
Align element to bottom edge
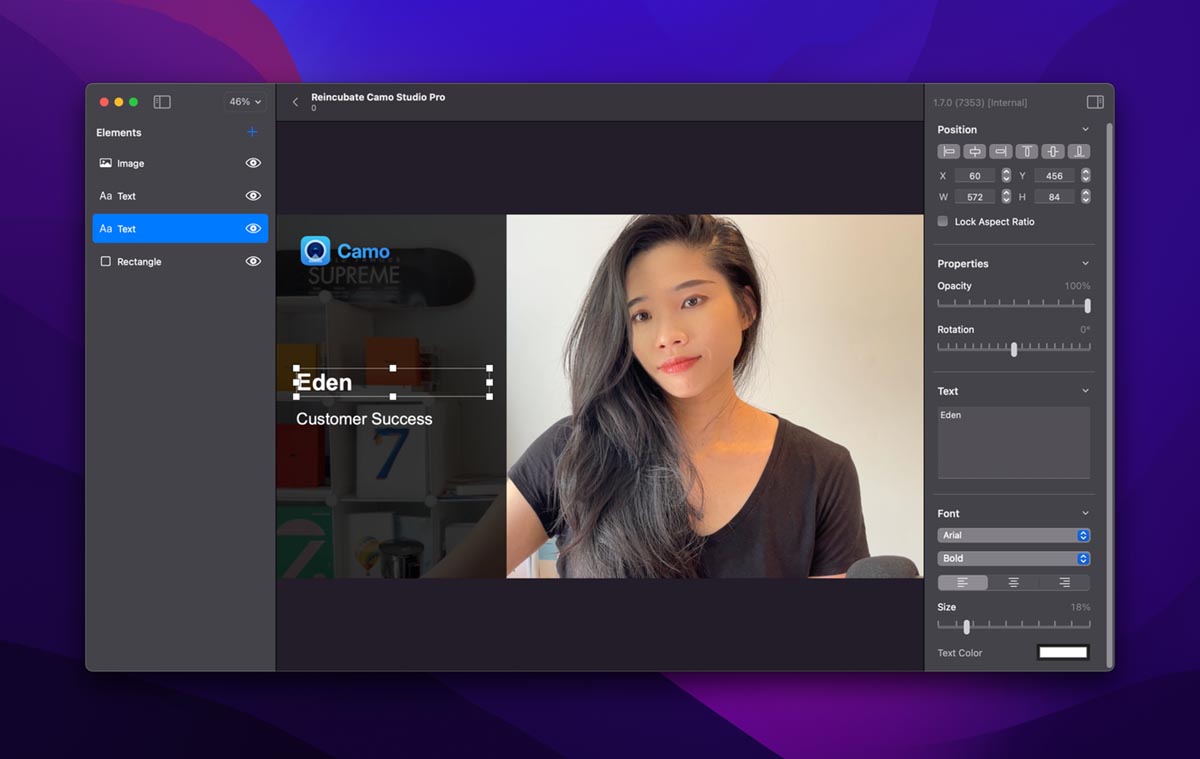pyautogui.click(x=1079, y=152)
